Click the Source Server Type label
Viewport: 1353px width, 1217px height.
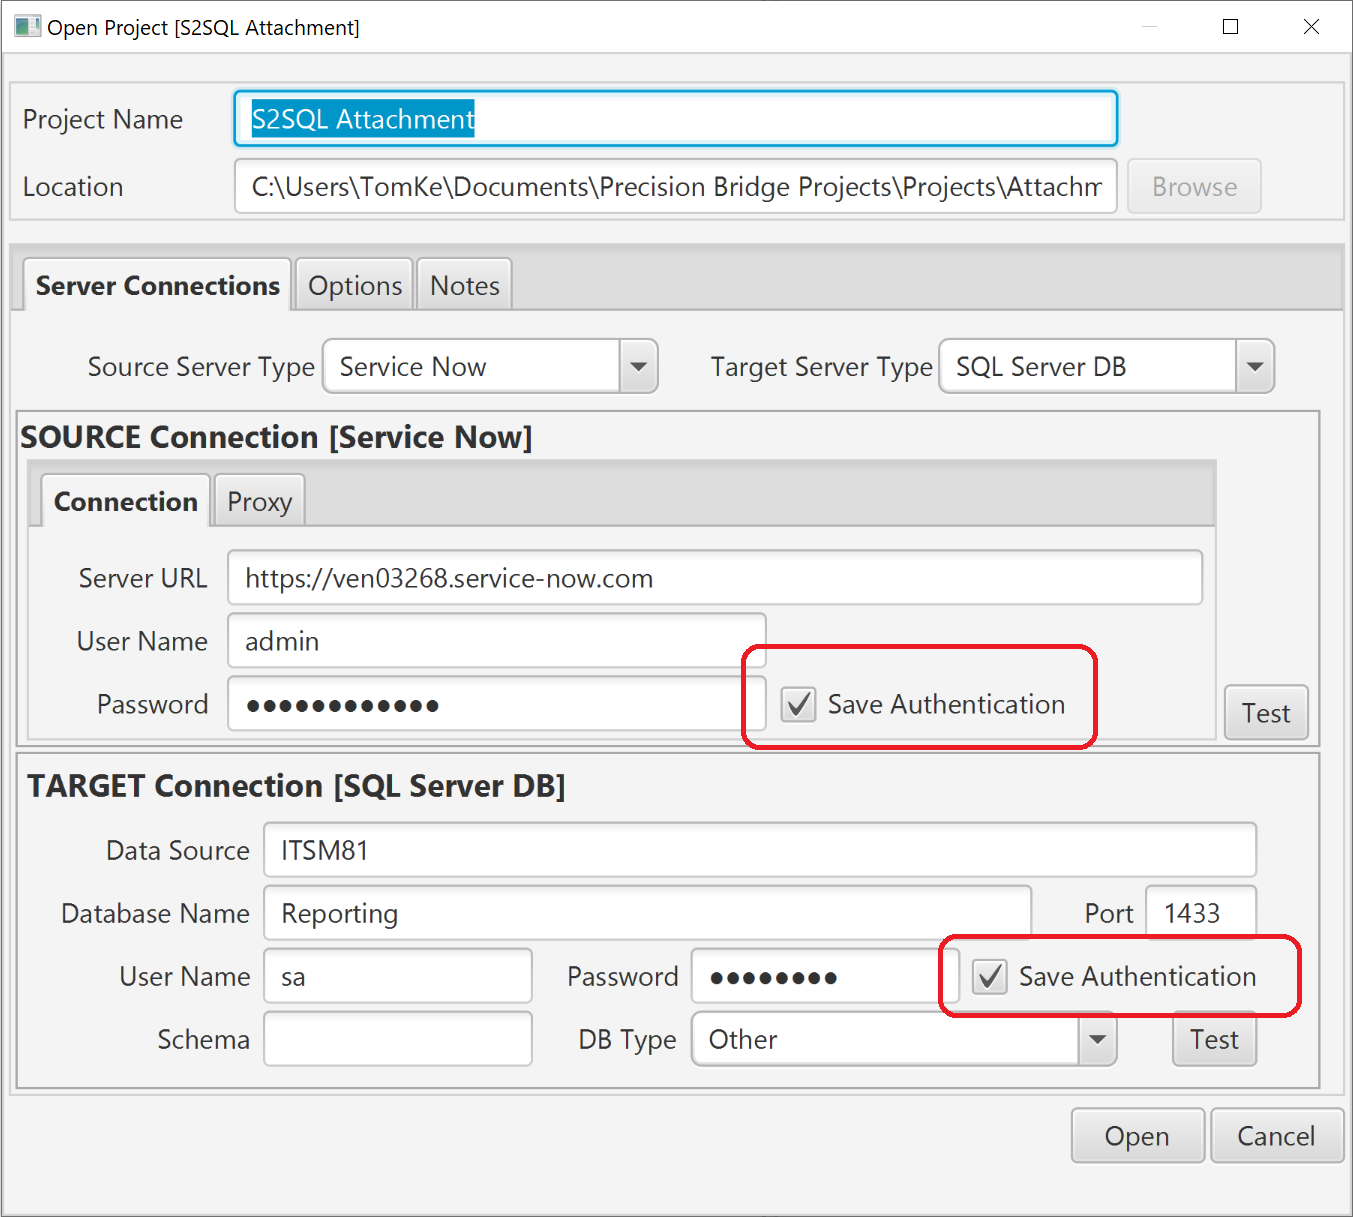coord(201,367)
